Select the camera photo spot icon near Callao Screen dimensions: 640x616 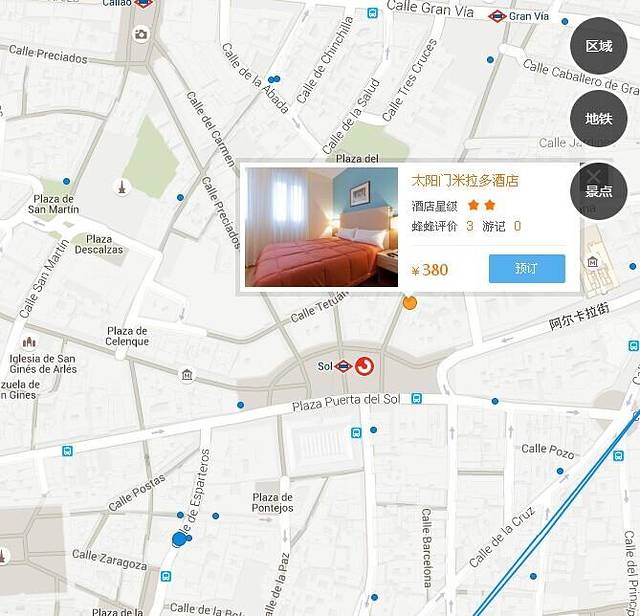pos(141,35)
